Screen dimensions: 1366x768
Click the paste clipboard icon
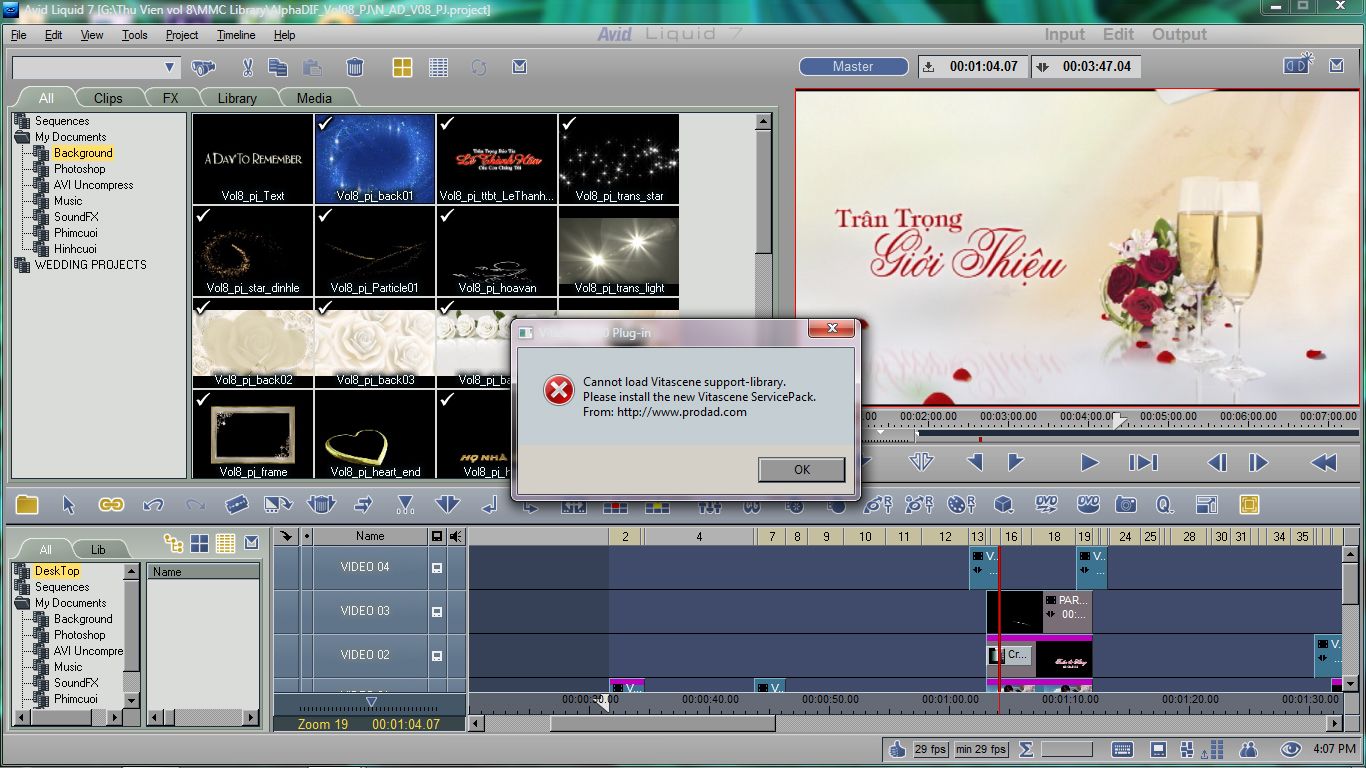click(x=312, y=68)
